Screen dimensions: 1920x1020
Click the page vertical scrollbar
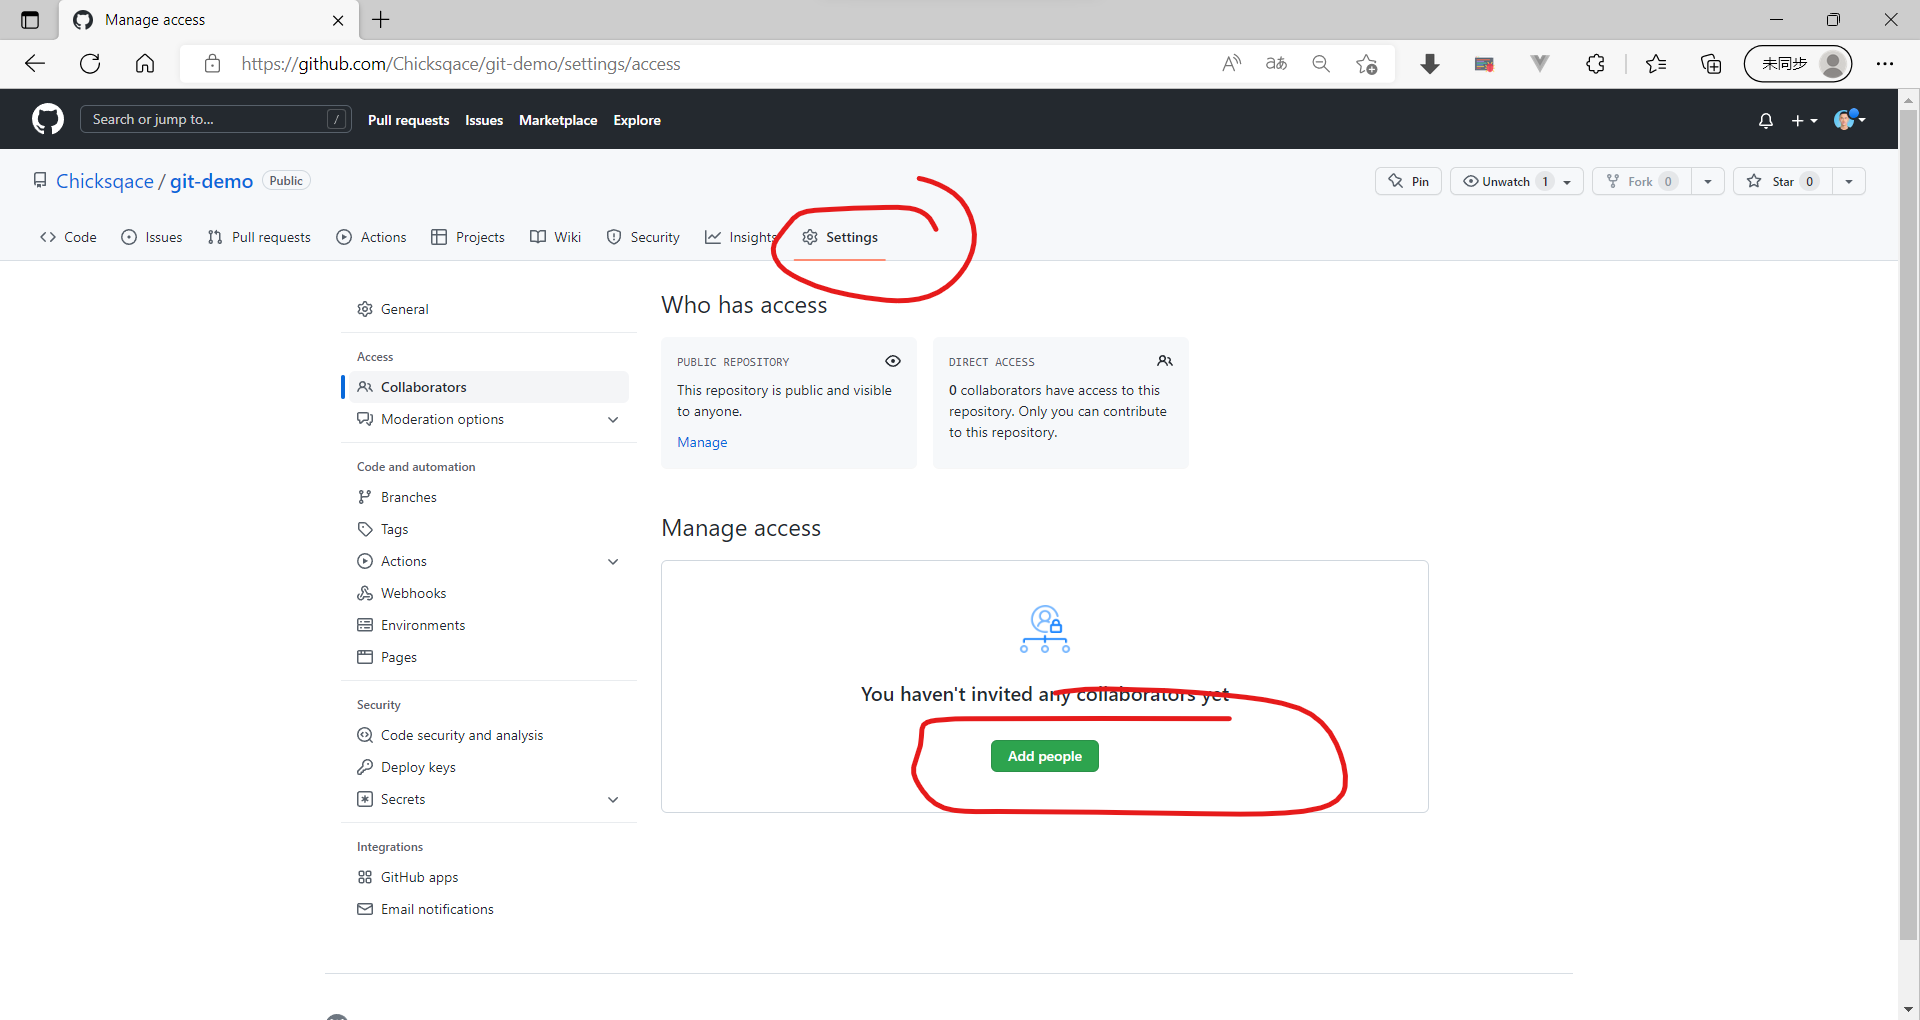[x=1908, y=525]
